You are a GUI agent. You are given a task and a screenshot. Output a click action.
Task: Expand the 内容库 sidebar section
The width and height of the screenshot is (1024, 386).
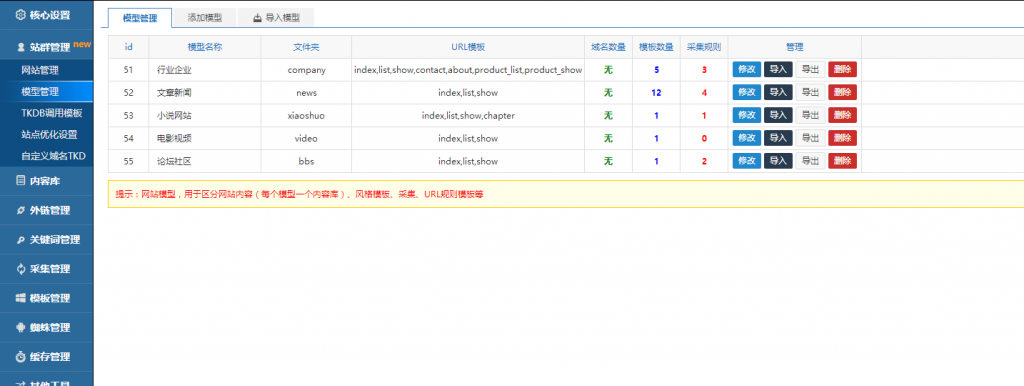(46, 181)
